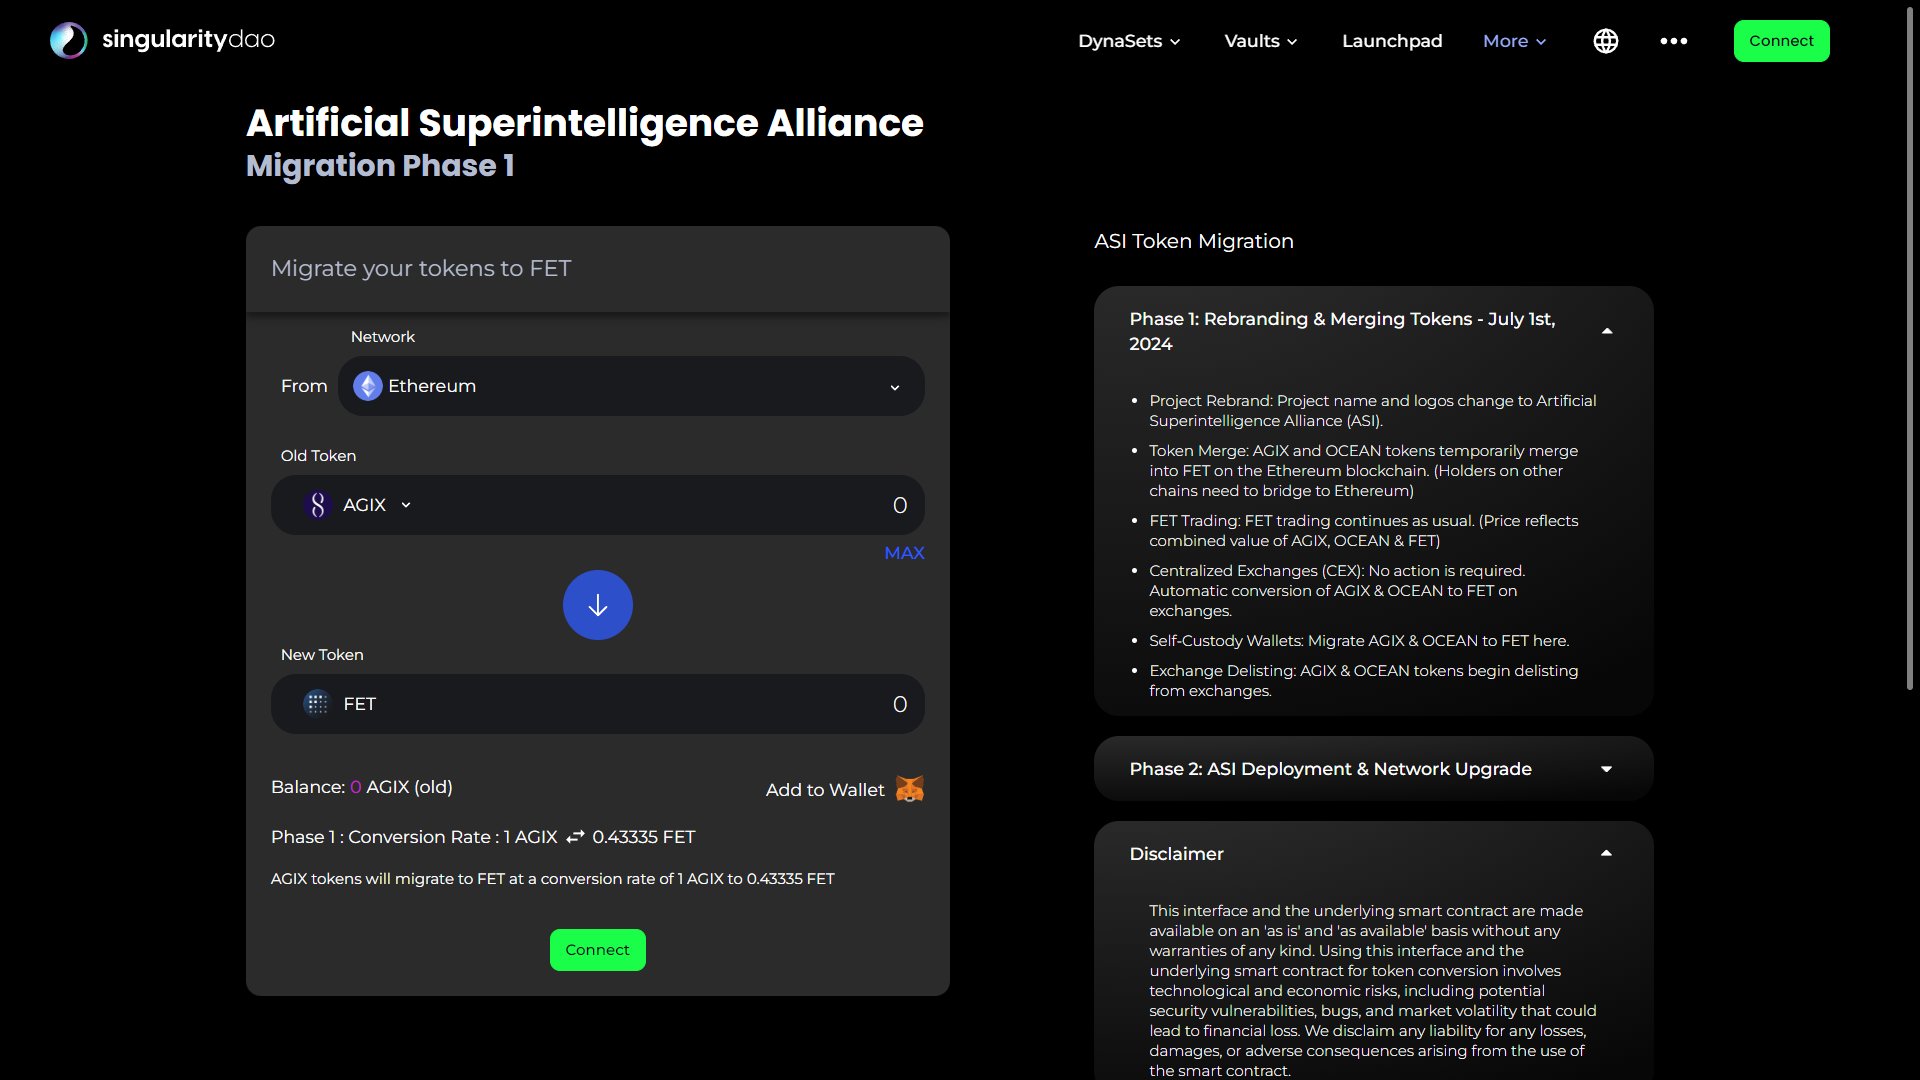Open the language globe icon
1920x1080 pixels.
(x=1606, y=41)
